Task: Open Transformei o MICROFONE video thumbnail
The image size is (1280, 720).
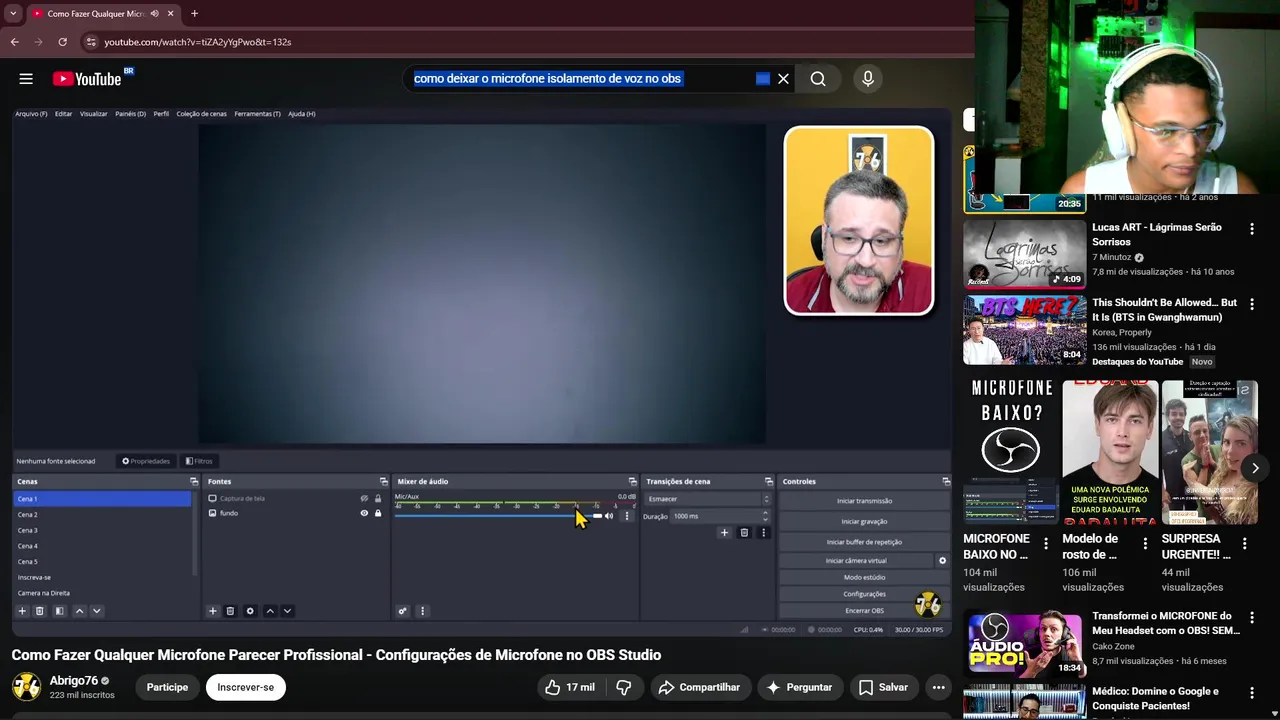Action: (x=1024, y=644)
